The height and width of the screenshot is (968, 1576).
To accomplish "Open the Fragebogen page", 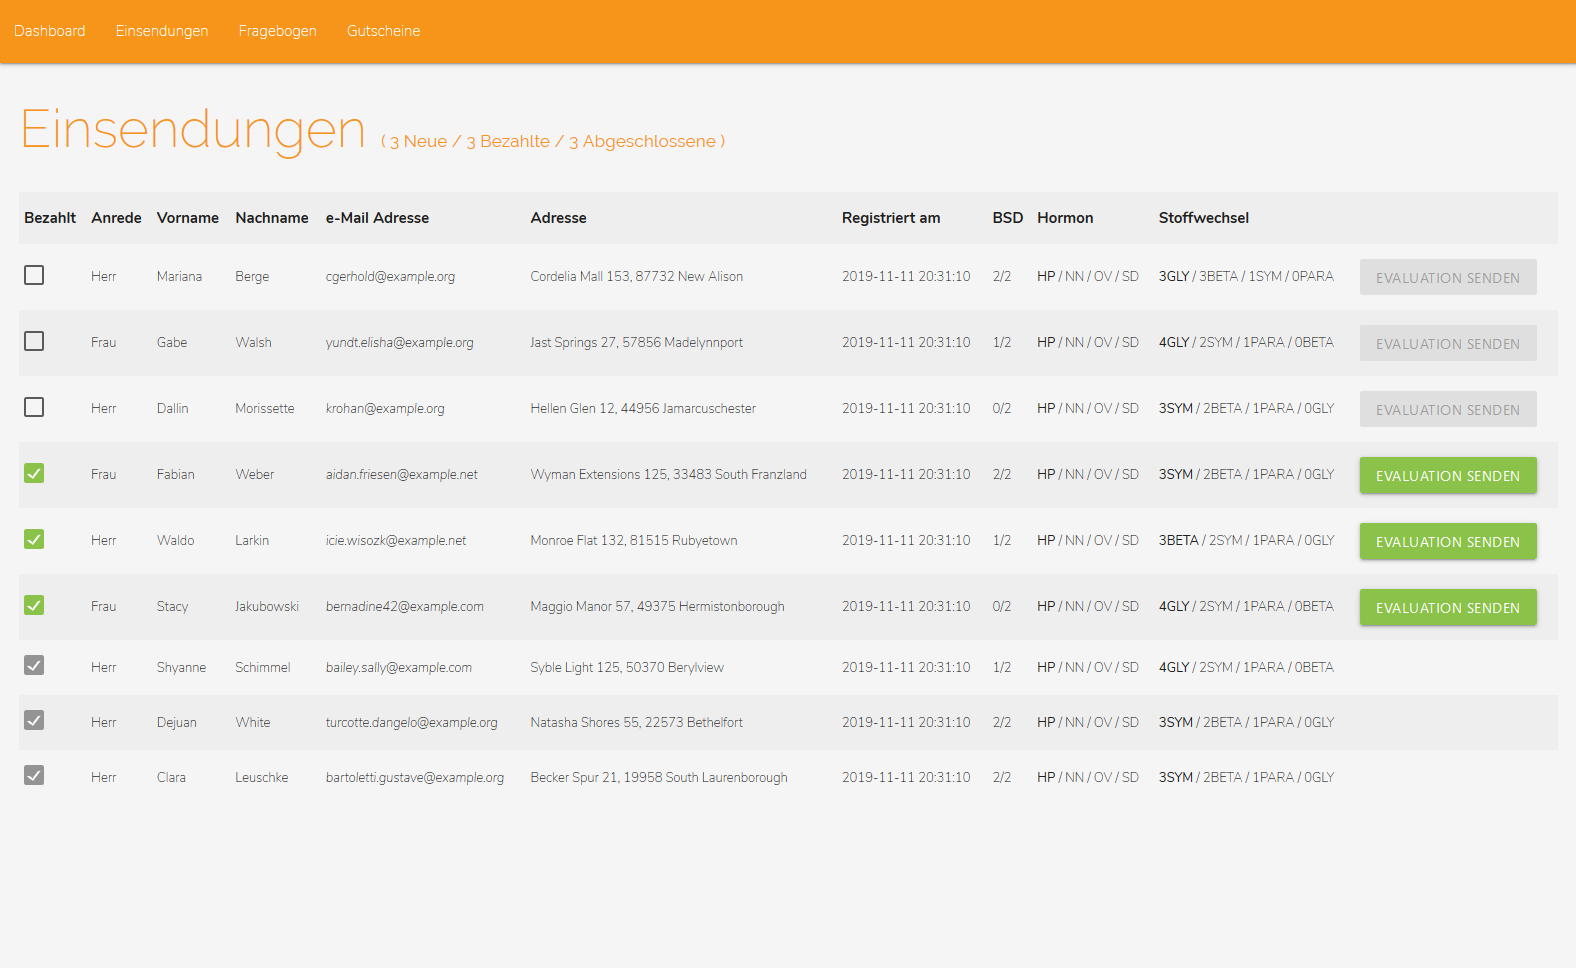I will pos(277,31).
